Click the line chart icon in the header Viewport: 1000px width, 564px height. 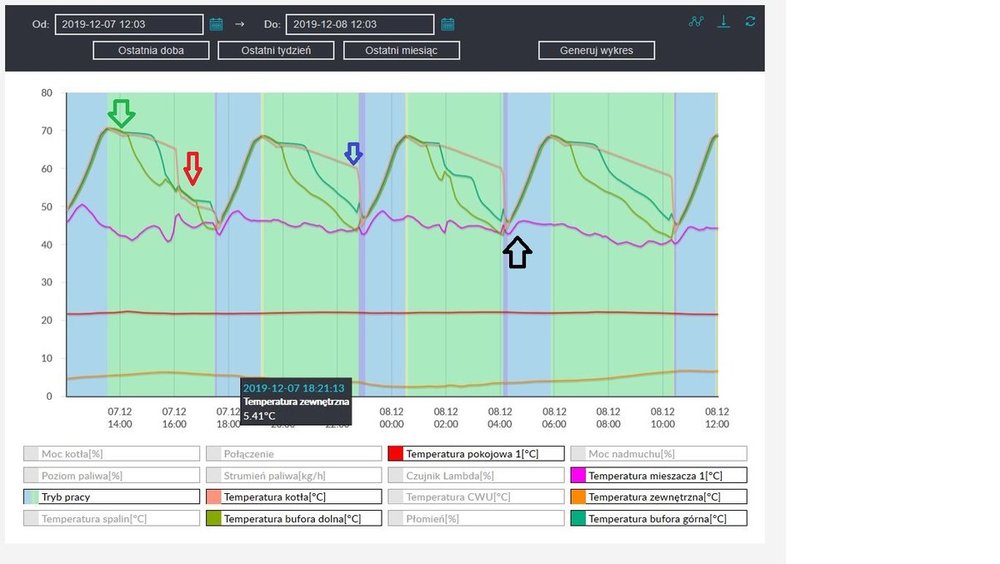[696, 22]
